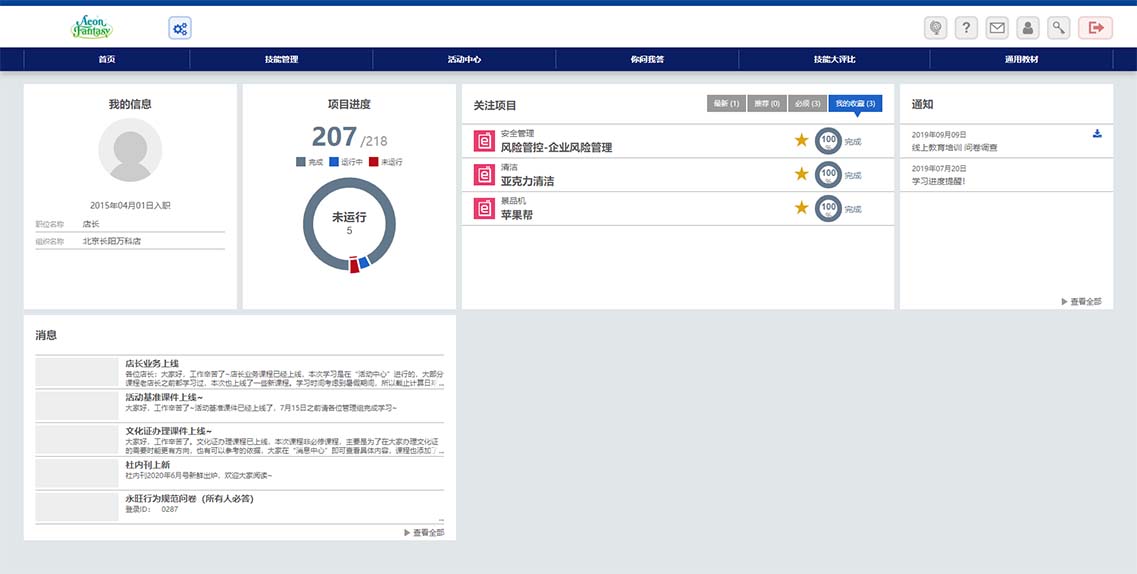Click the course icon of 亚克力清洁
The image size is (1137, 574).
[484, 175]
